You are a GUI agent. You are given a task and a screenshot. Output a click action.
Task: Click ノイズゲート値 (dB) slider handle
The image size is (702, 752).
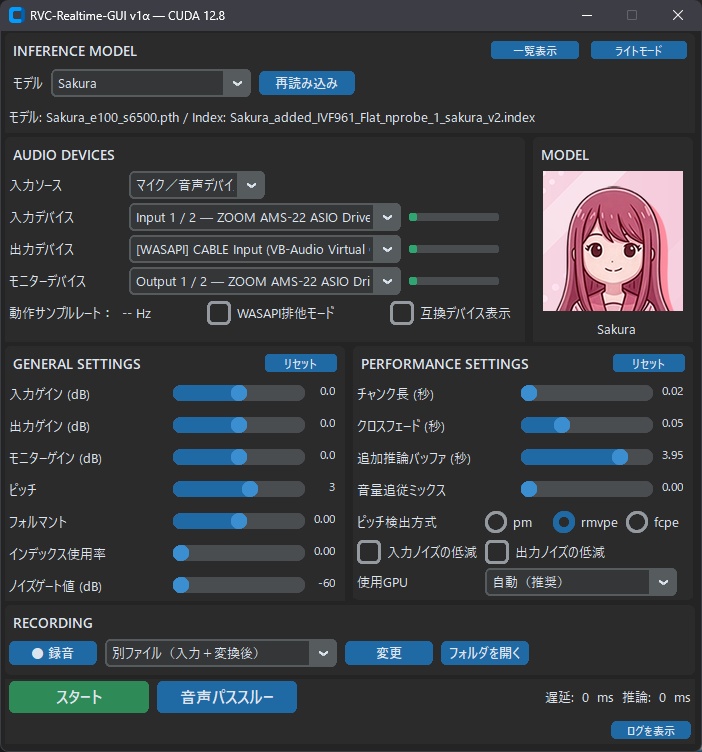[x=181, y=585]
